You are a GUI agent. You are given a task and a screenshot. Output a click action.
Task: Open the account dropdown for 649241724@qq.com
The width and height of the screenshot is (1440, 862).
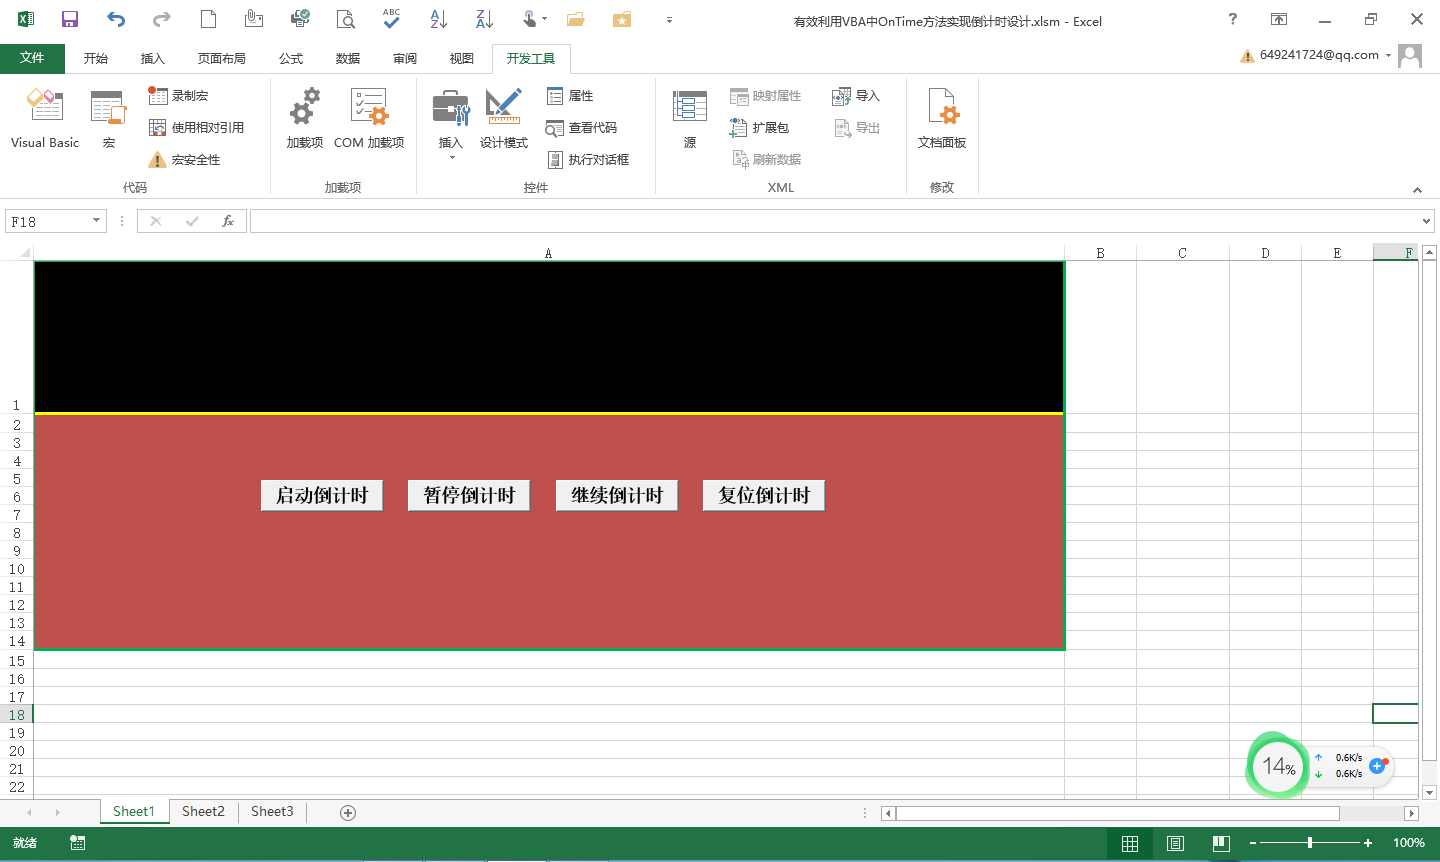1388,56
